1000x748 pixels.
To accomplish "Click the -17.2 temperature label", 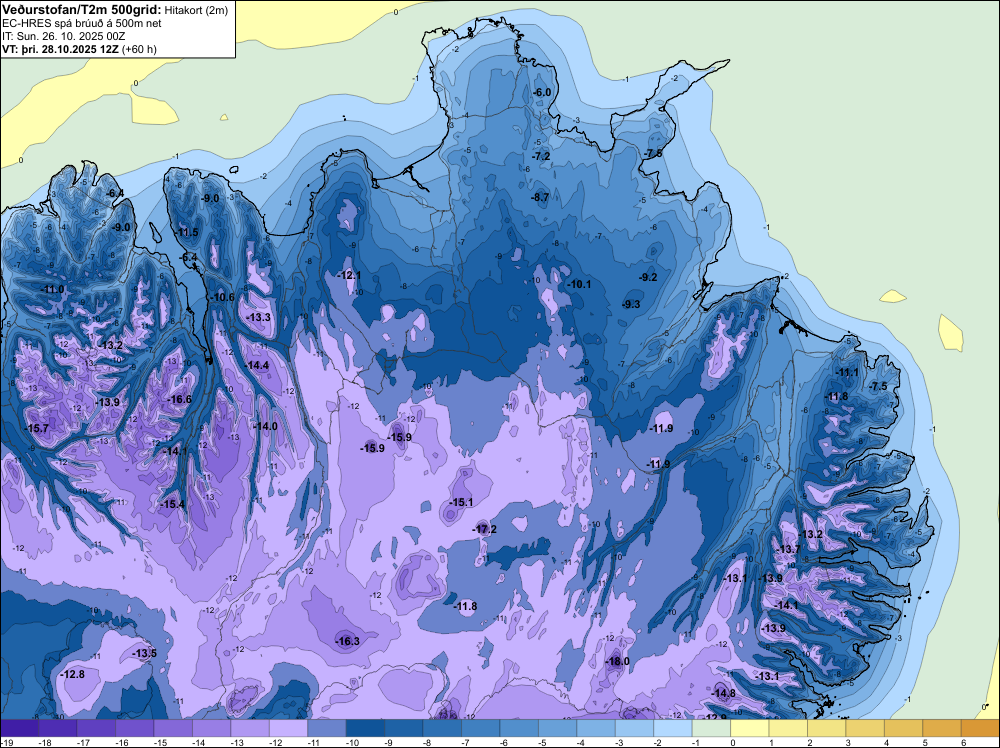I will [x=483, y=529].
